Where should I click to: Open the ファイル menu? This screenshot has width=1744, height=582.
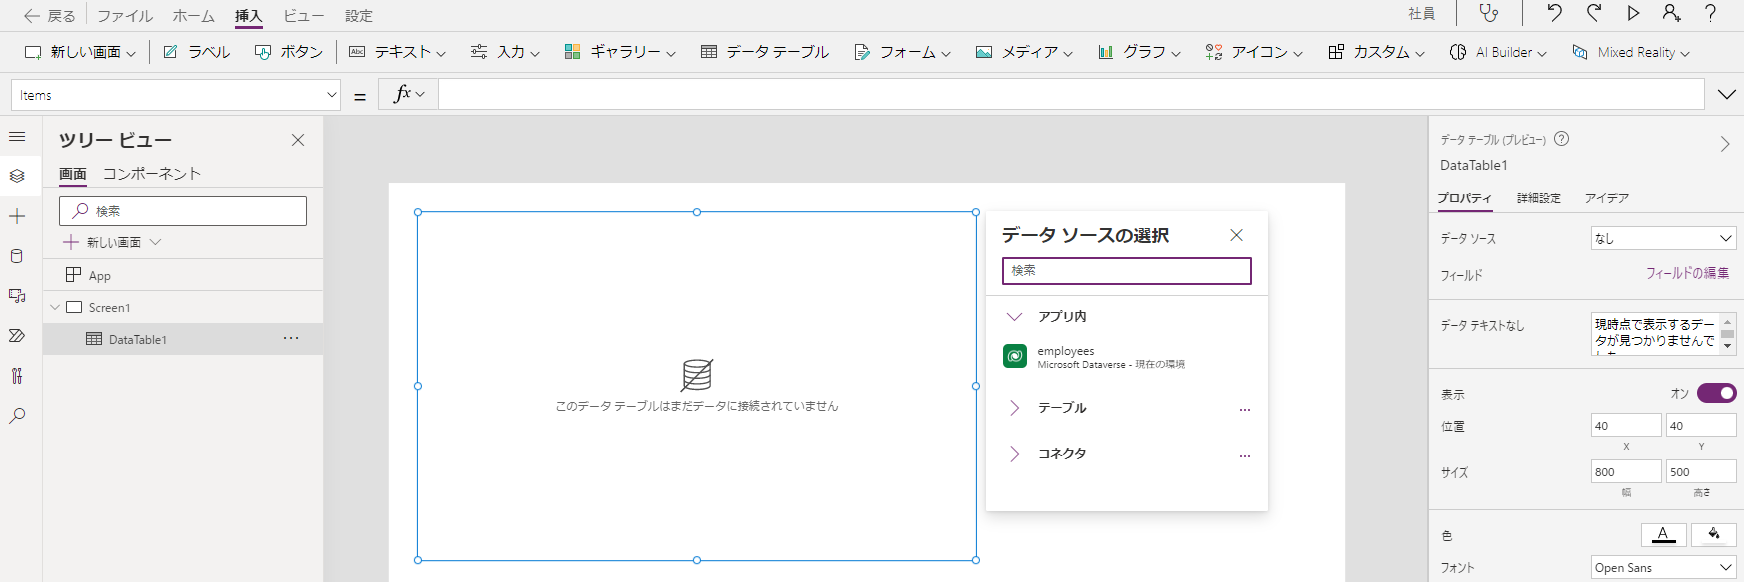(125, 16)
